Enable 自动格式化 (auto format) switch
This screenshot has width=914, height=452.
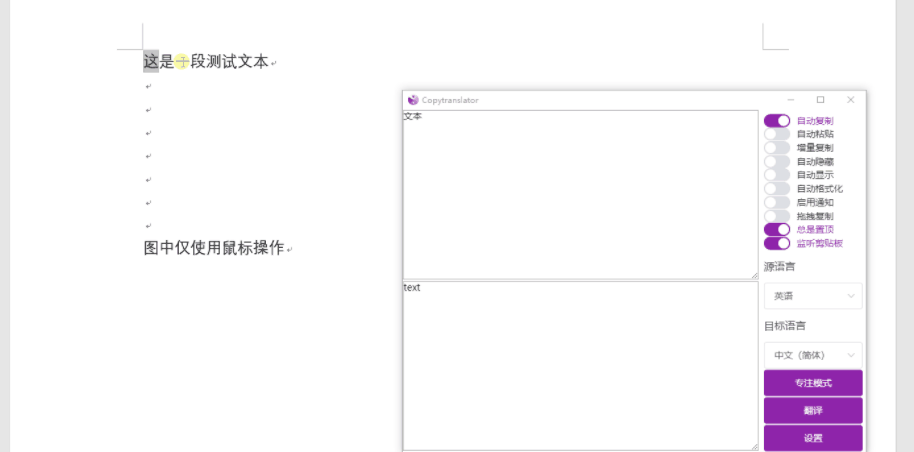pyautogui.click(x=777, y=188)
